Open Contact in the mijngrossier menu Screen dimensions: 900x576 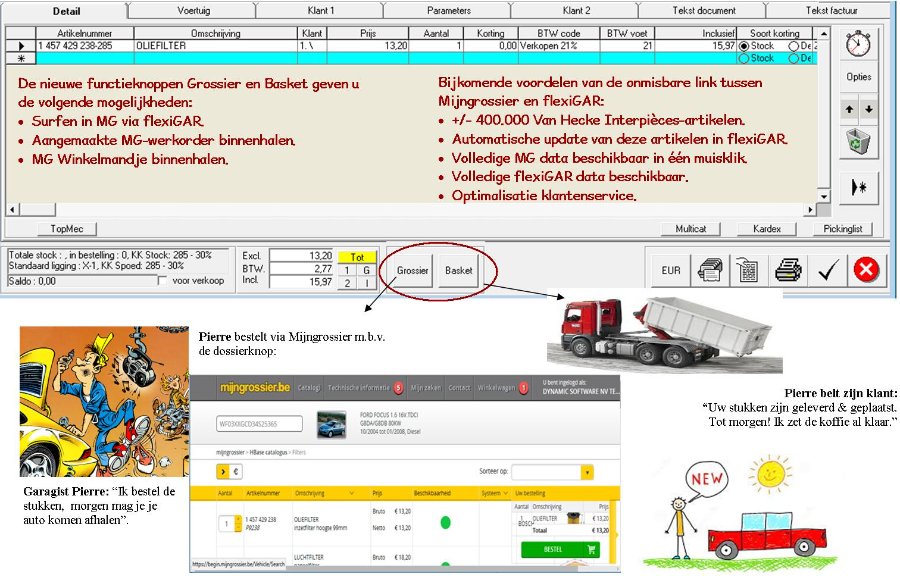point(459,388)
